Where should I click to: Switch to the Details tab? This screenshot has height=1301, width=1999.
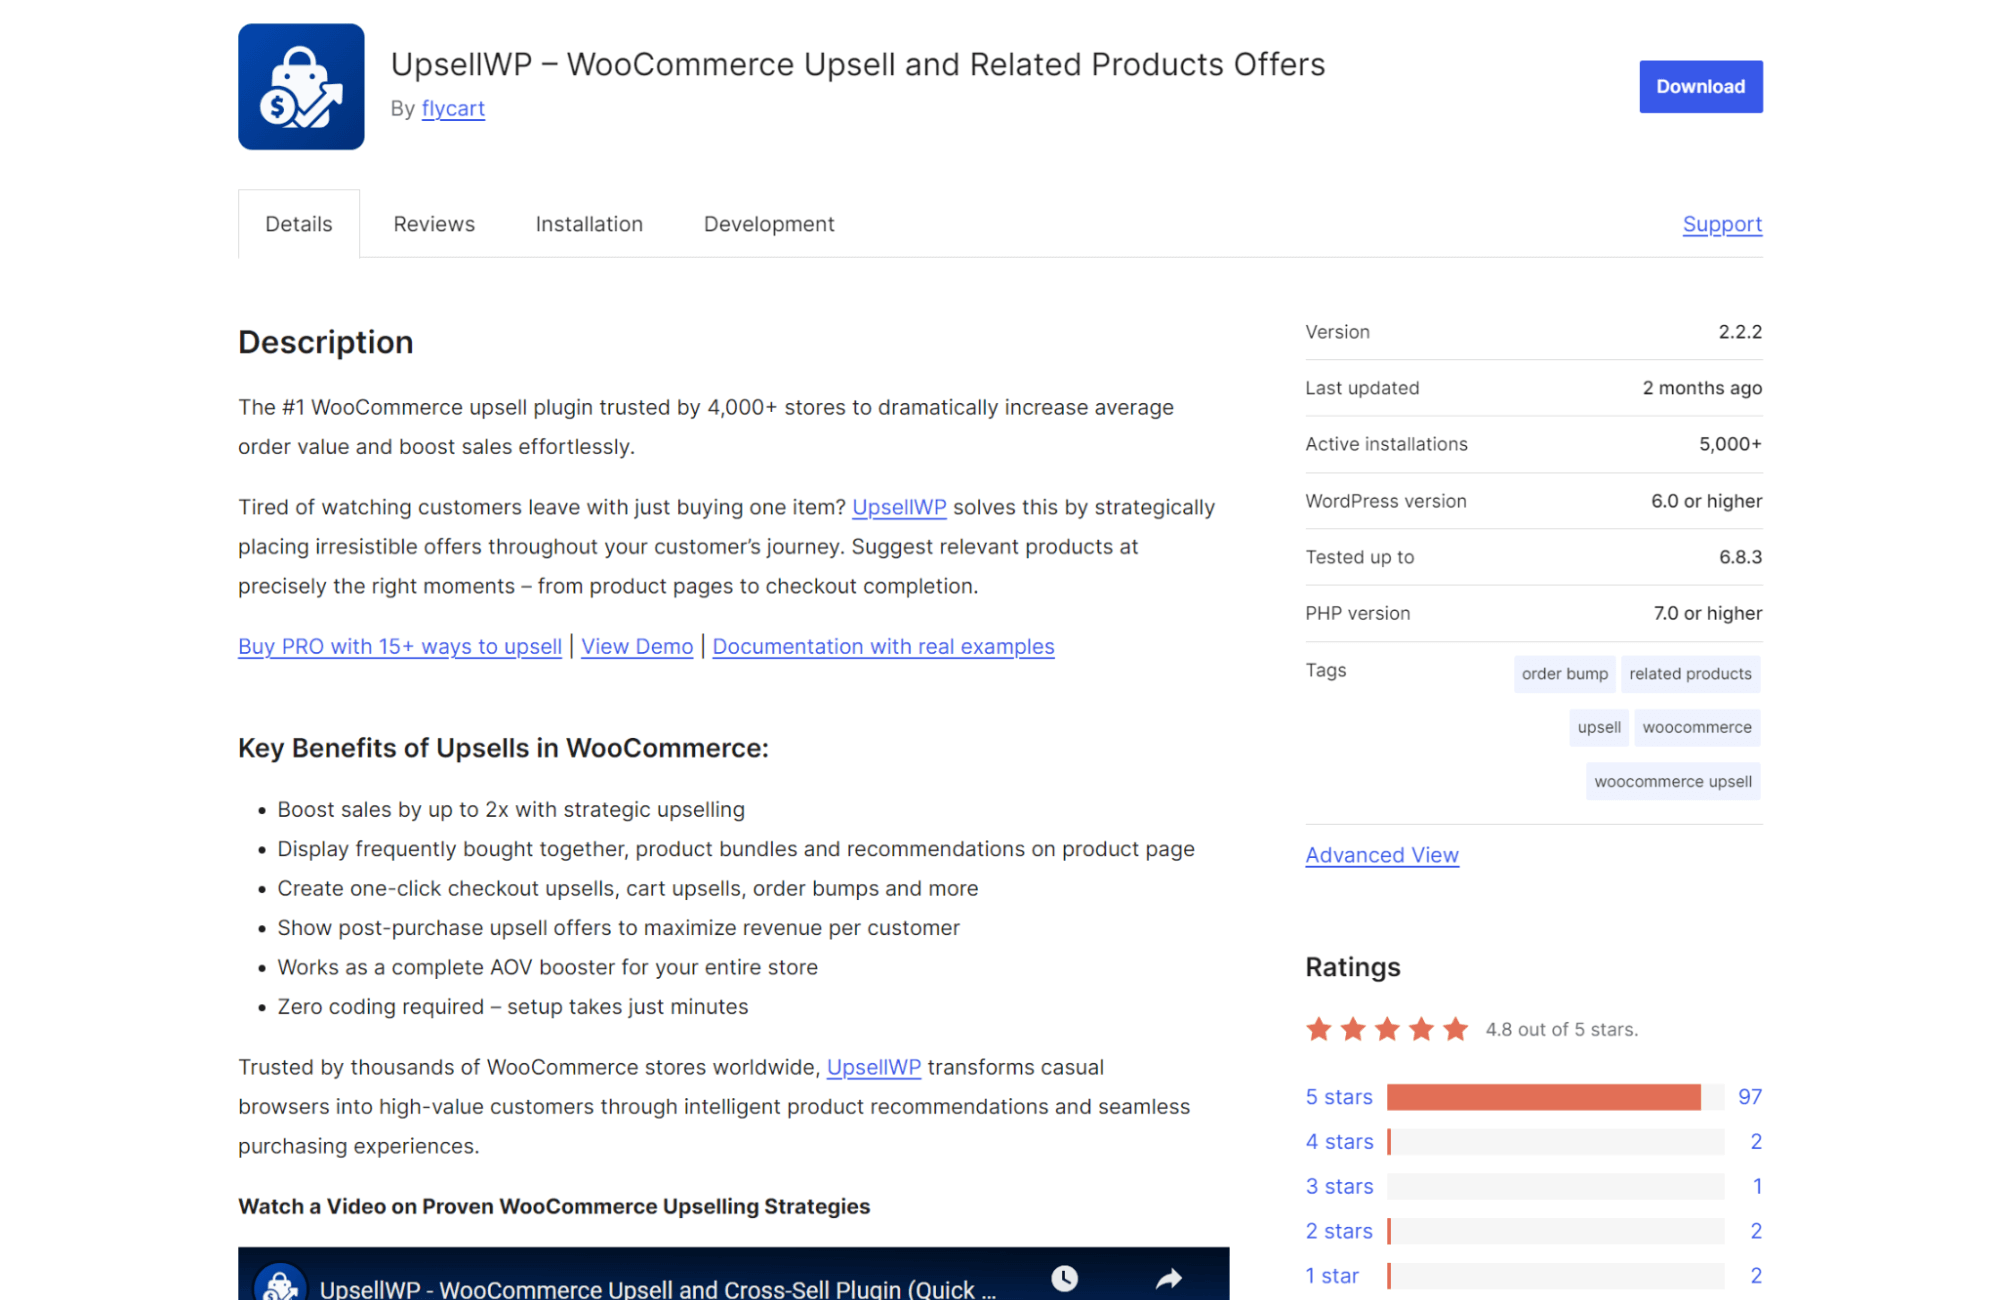point(298,223)
